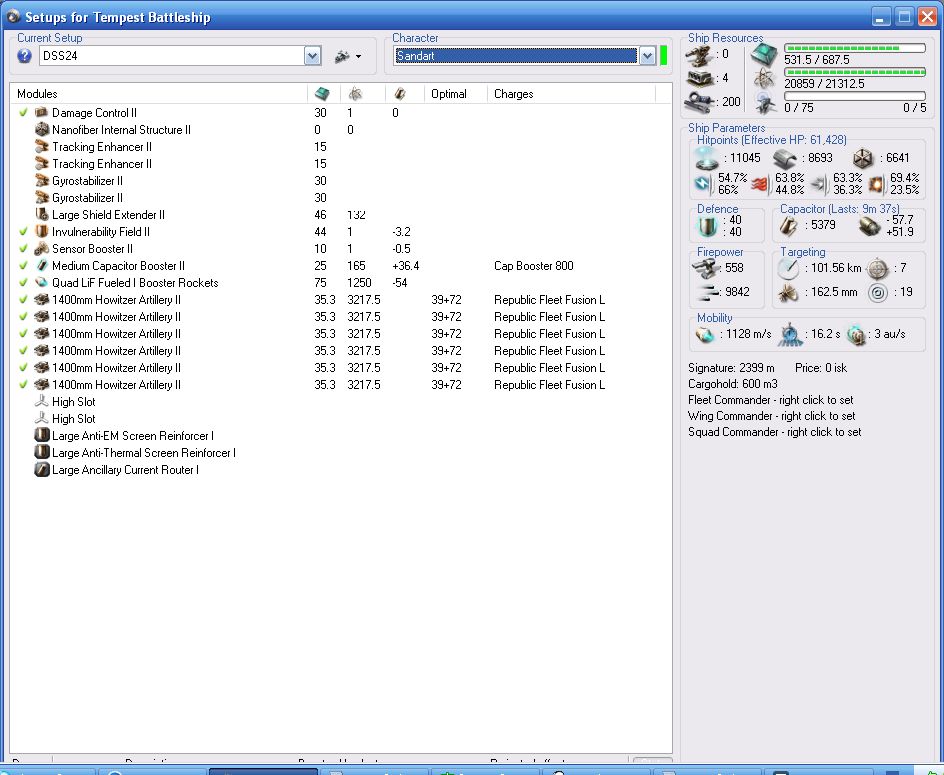Viewport: 944px width, 775px height.
Task: Select the Sandart character field
Action: 515,56
